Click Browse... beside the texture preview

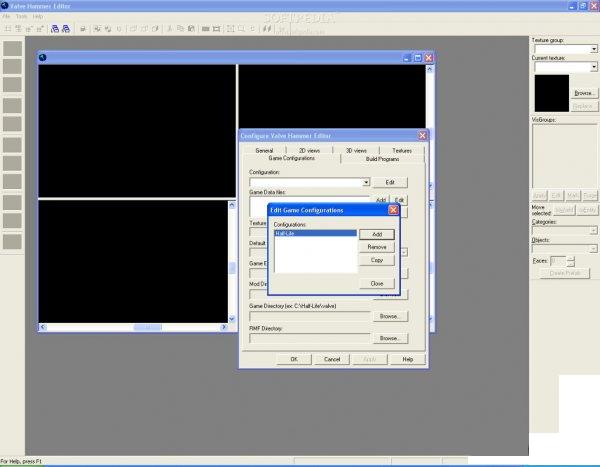click(x=584, y=93)
